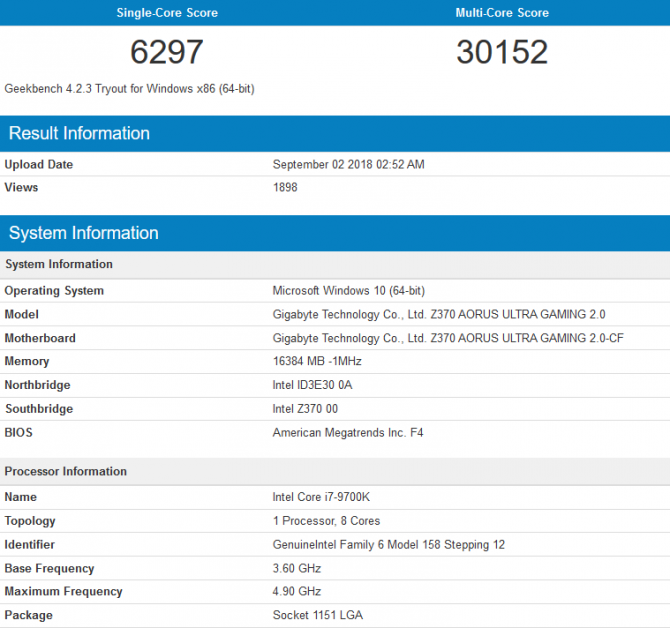Select the 3.60 GHz value
The height and width of the screenshot is (628, 670).
coord(297,569)
